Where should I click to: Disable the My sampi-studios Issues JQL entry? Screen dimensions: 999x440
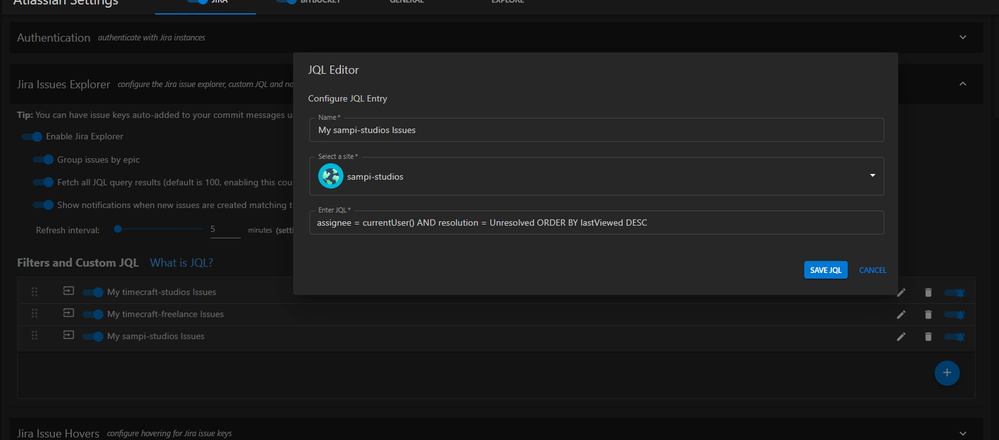pos(93,336)
